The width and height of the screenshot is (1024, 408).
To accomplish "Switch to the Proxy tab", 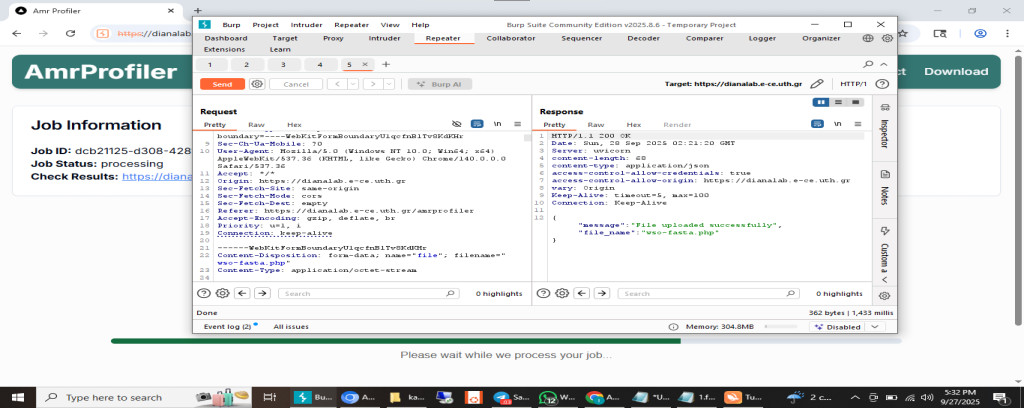I will 334,38.
